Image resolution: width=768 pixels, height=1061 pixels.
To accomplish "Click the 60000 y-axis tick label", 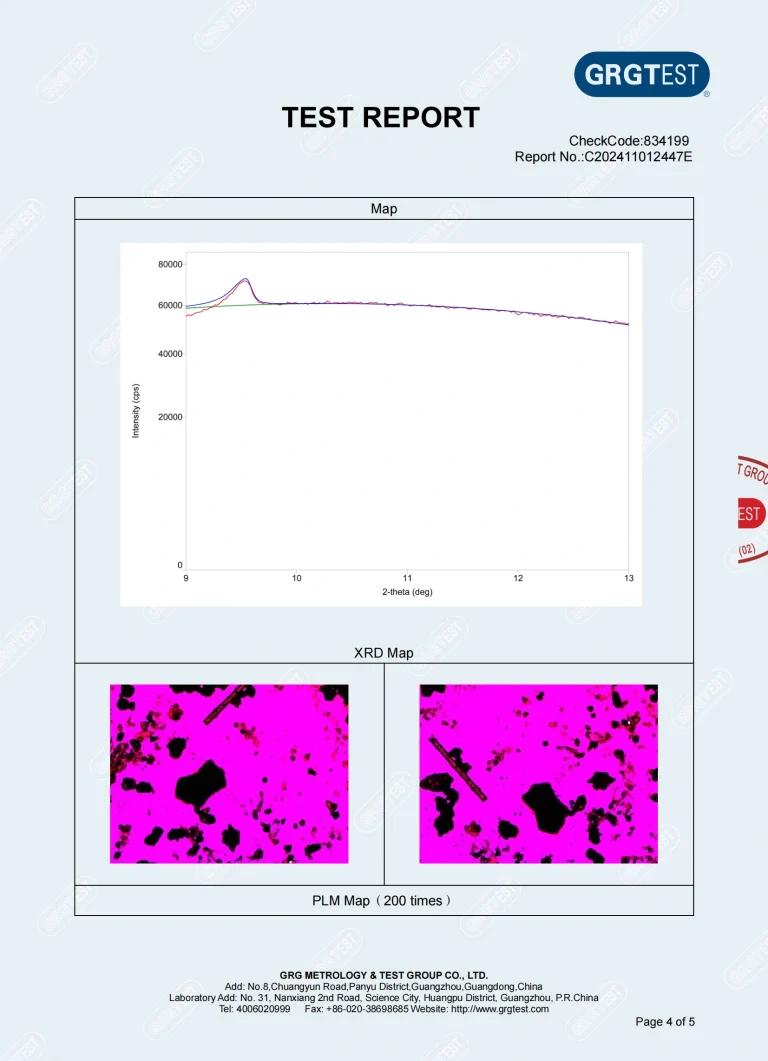I will 170,306.
